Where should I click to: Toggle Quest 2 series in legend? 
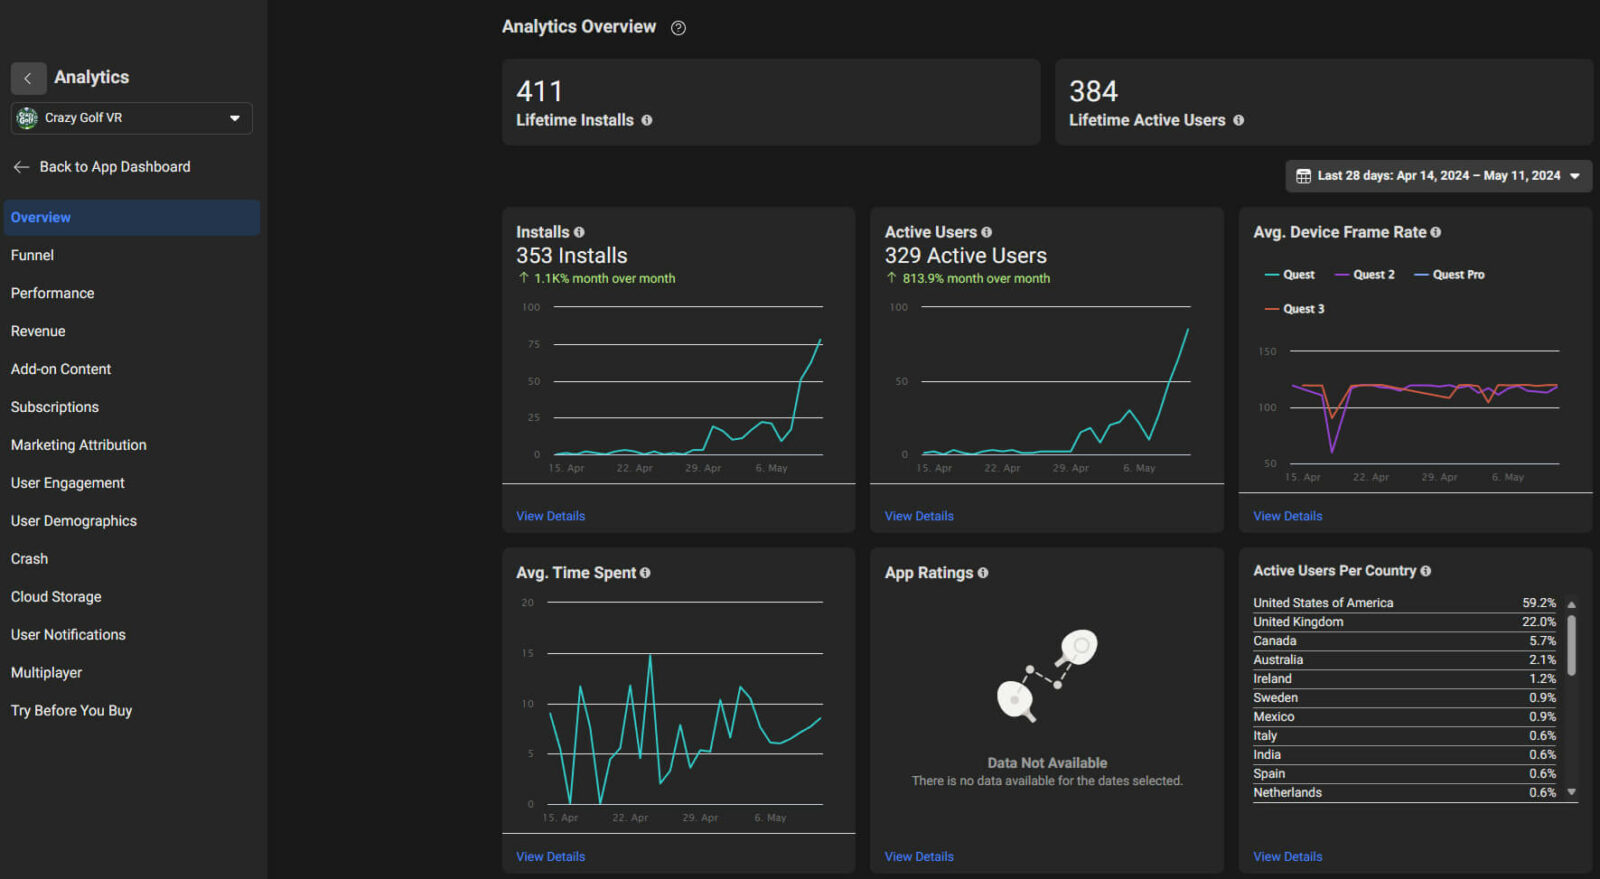1365,275
